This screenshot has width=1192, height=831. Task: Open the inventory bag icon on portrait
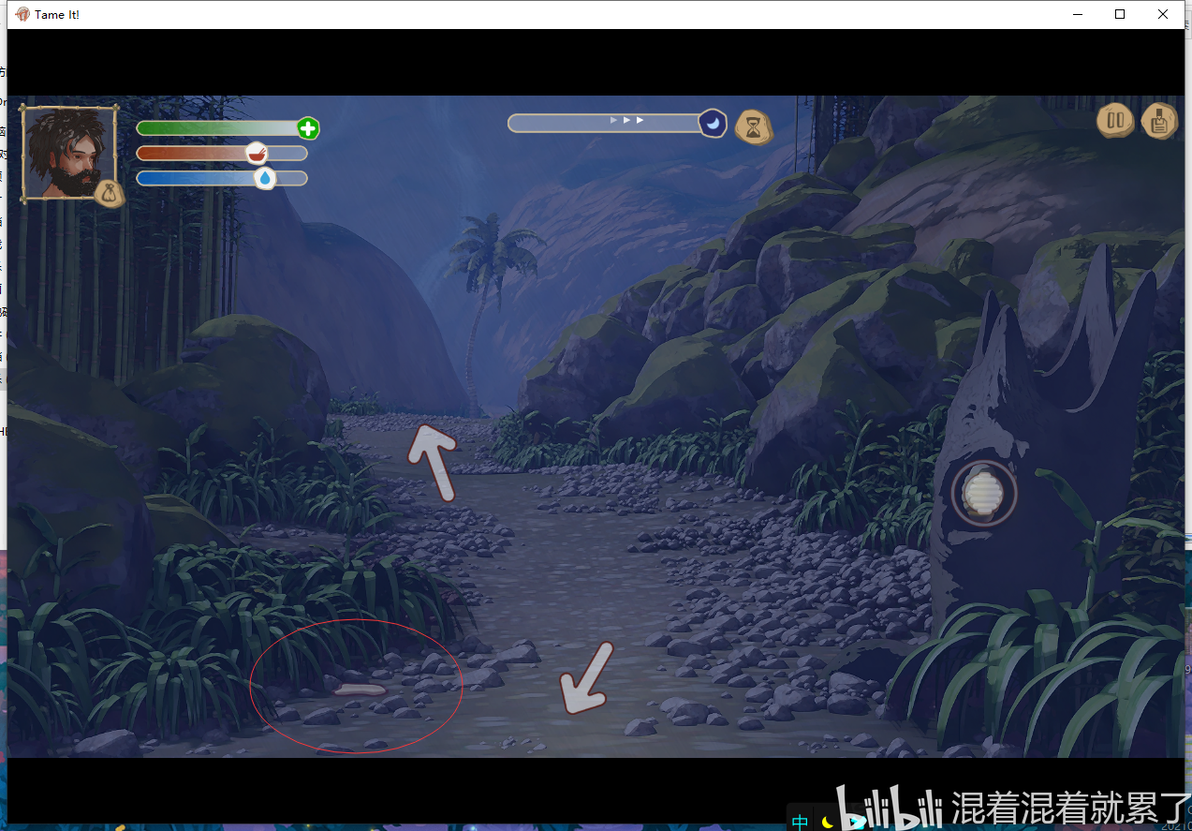[x=109, y=194]
